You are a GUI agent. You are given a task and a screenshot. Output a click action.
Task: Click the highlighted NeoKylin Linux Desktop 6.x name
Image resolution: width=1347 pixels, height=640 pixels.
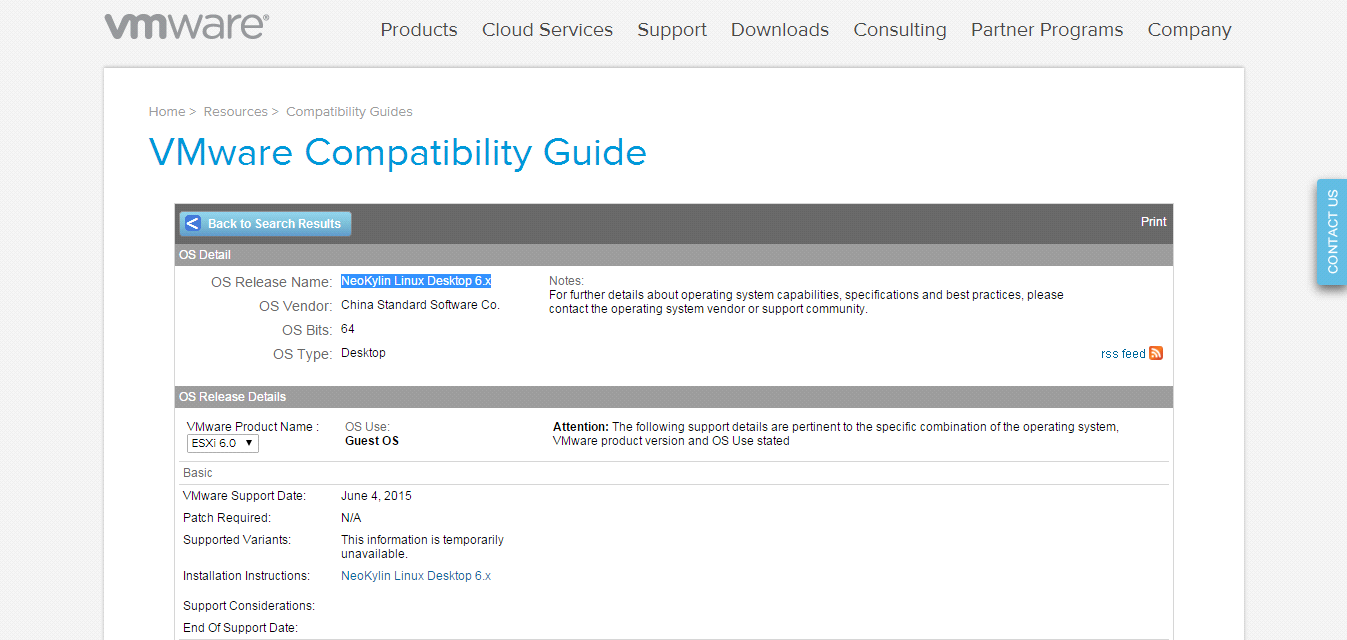pyautogui.click(x=416, y=281)
